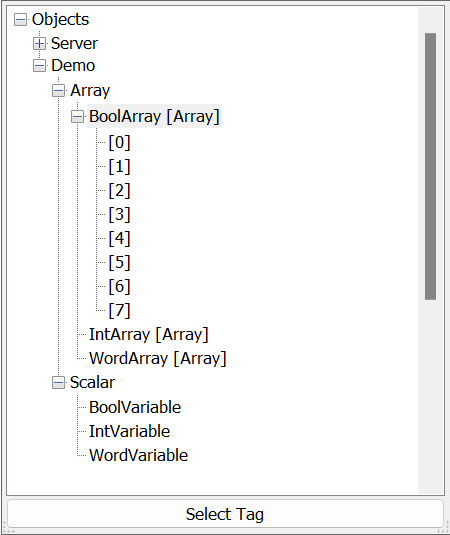Screen dimensions: 450x535
Task: Select BoolArray element [7]
Action: pyautogui.click(x=119, y=310)
